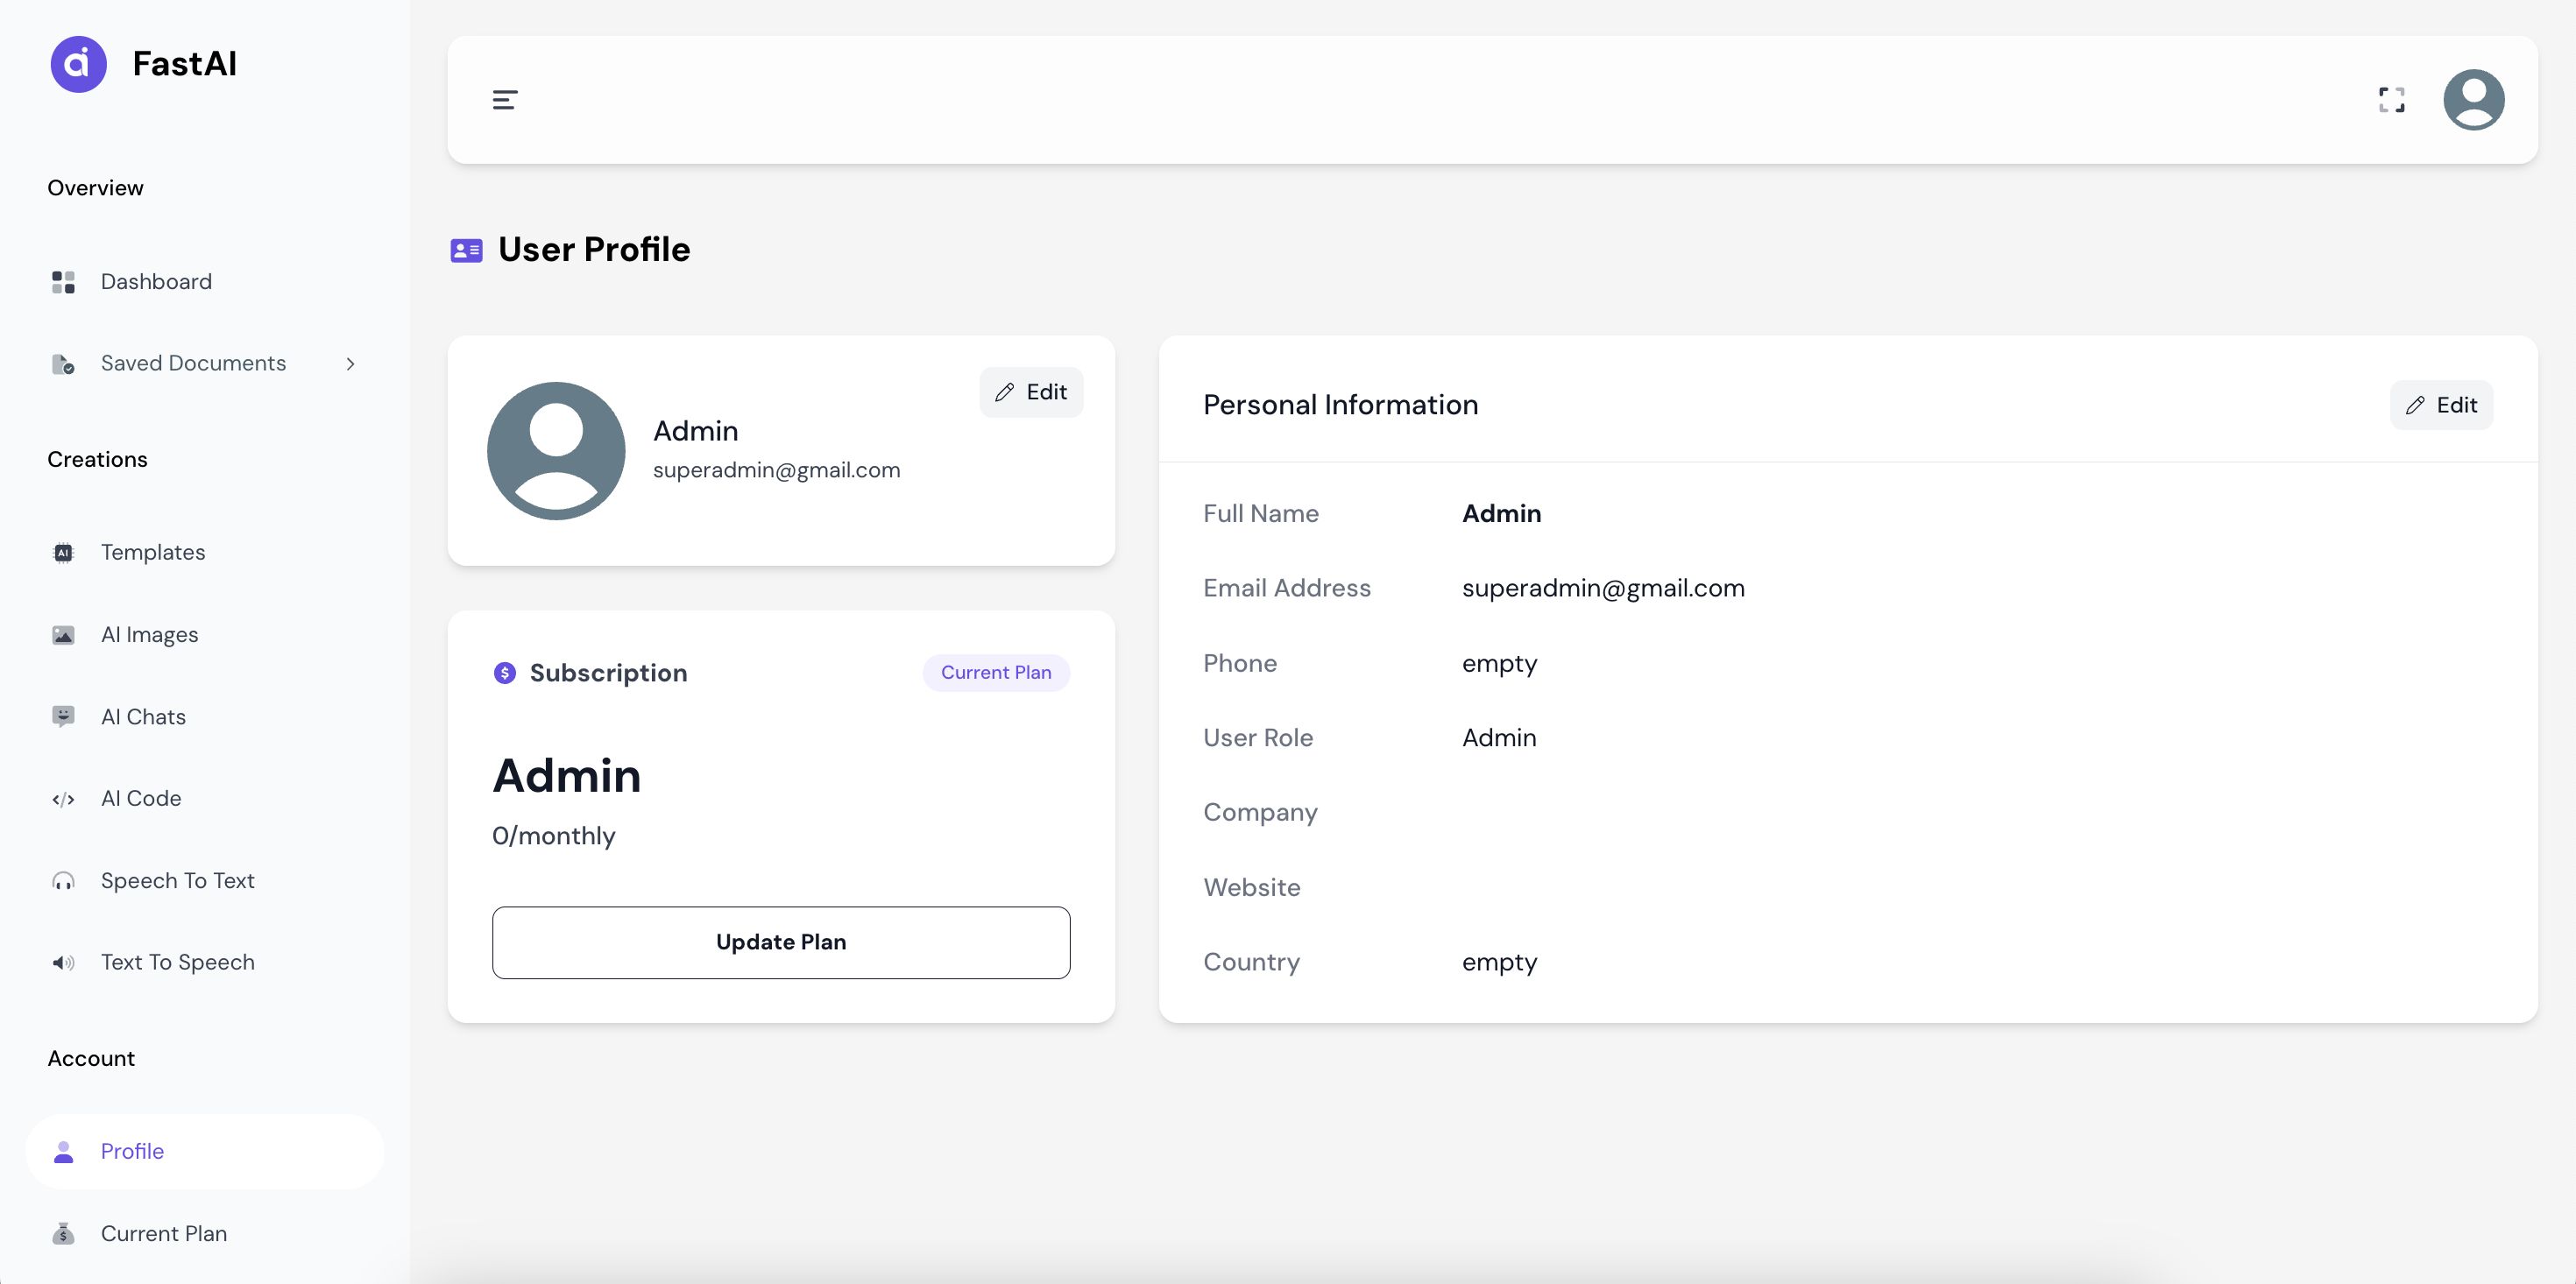Click the AI Images picture icon
The height and width of the screenshot is (1284, 2576).
pos(63,635)
